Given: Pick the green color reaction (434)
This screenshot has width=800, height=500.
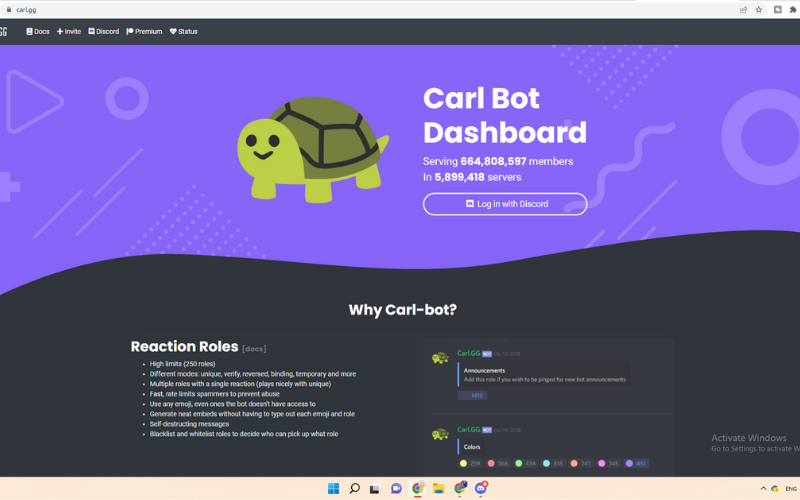Looking at the screenshot, I should coord(526,463).
